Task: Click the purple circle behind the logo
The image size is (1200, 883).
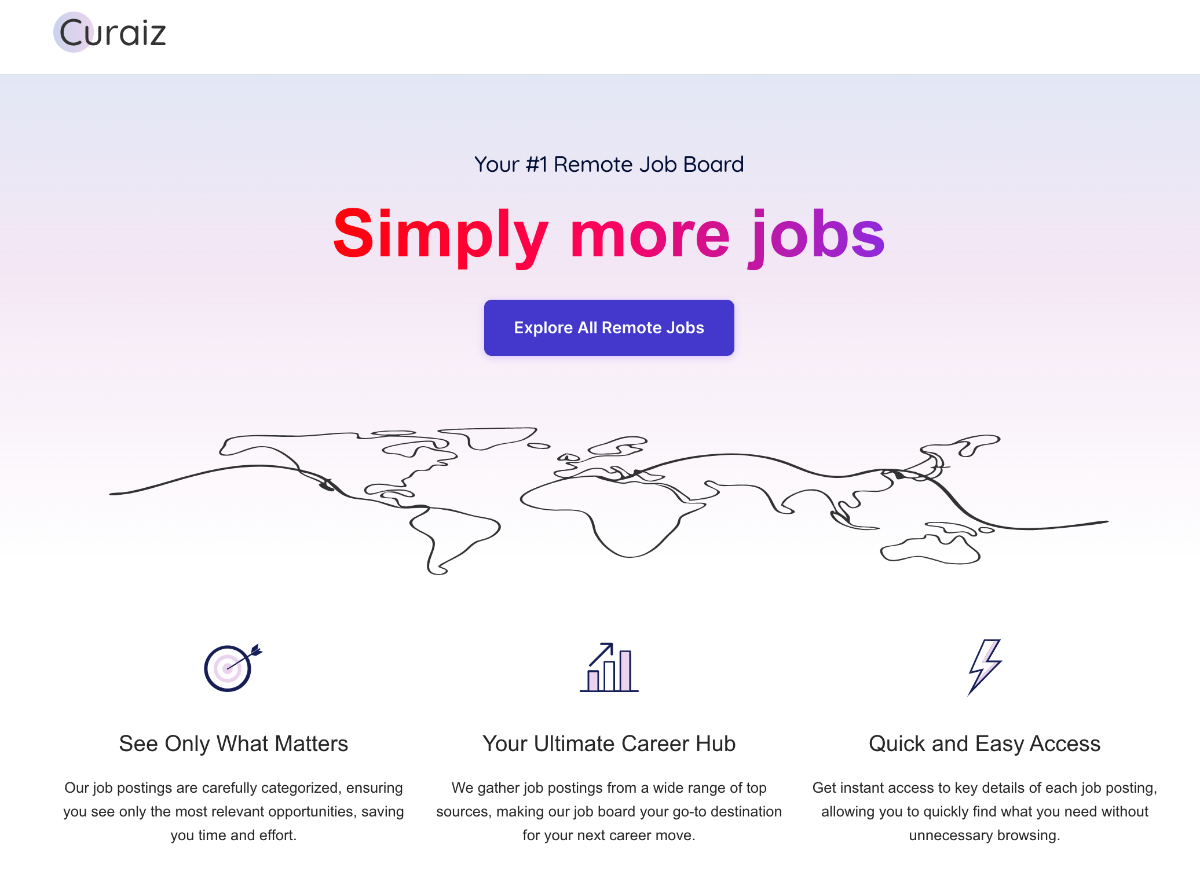Action: point(73,32)
